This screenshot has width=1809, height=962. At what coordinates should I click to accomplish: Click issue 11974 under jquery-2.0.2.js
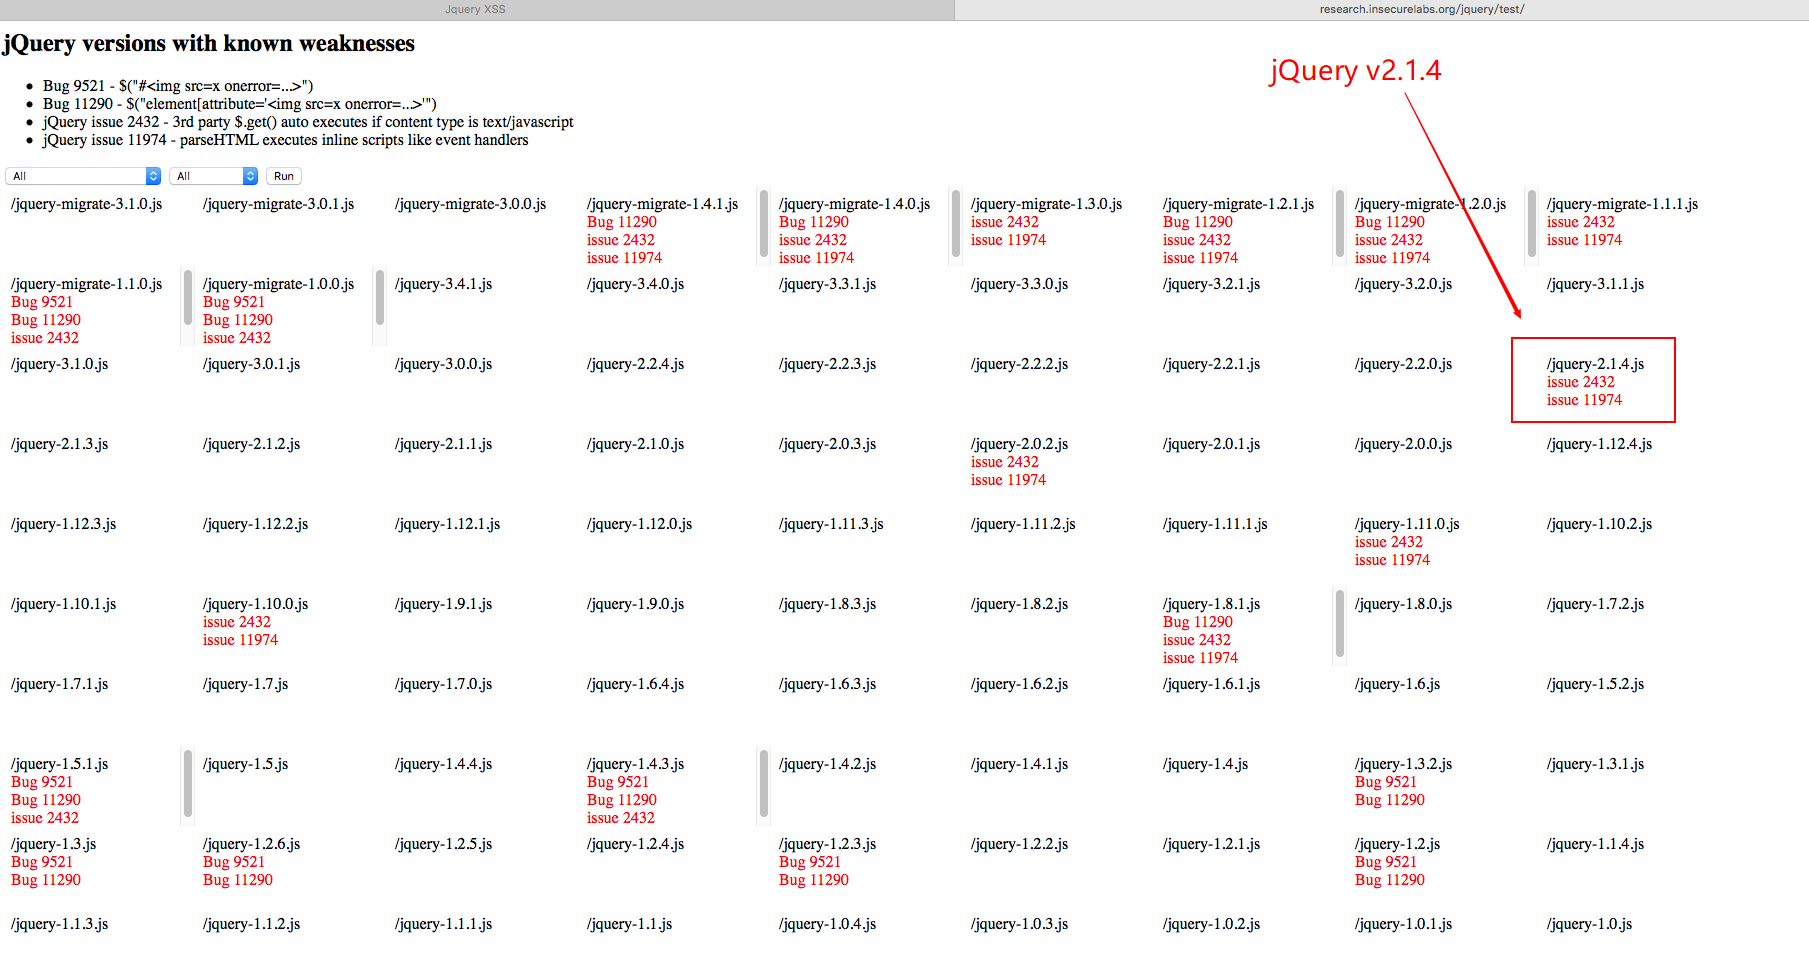(1008, 480)
